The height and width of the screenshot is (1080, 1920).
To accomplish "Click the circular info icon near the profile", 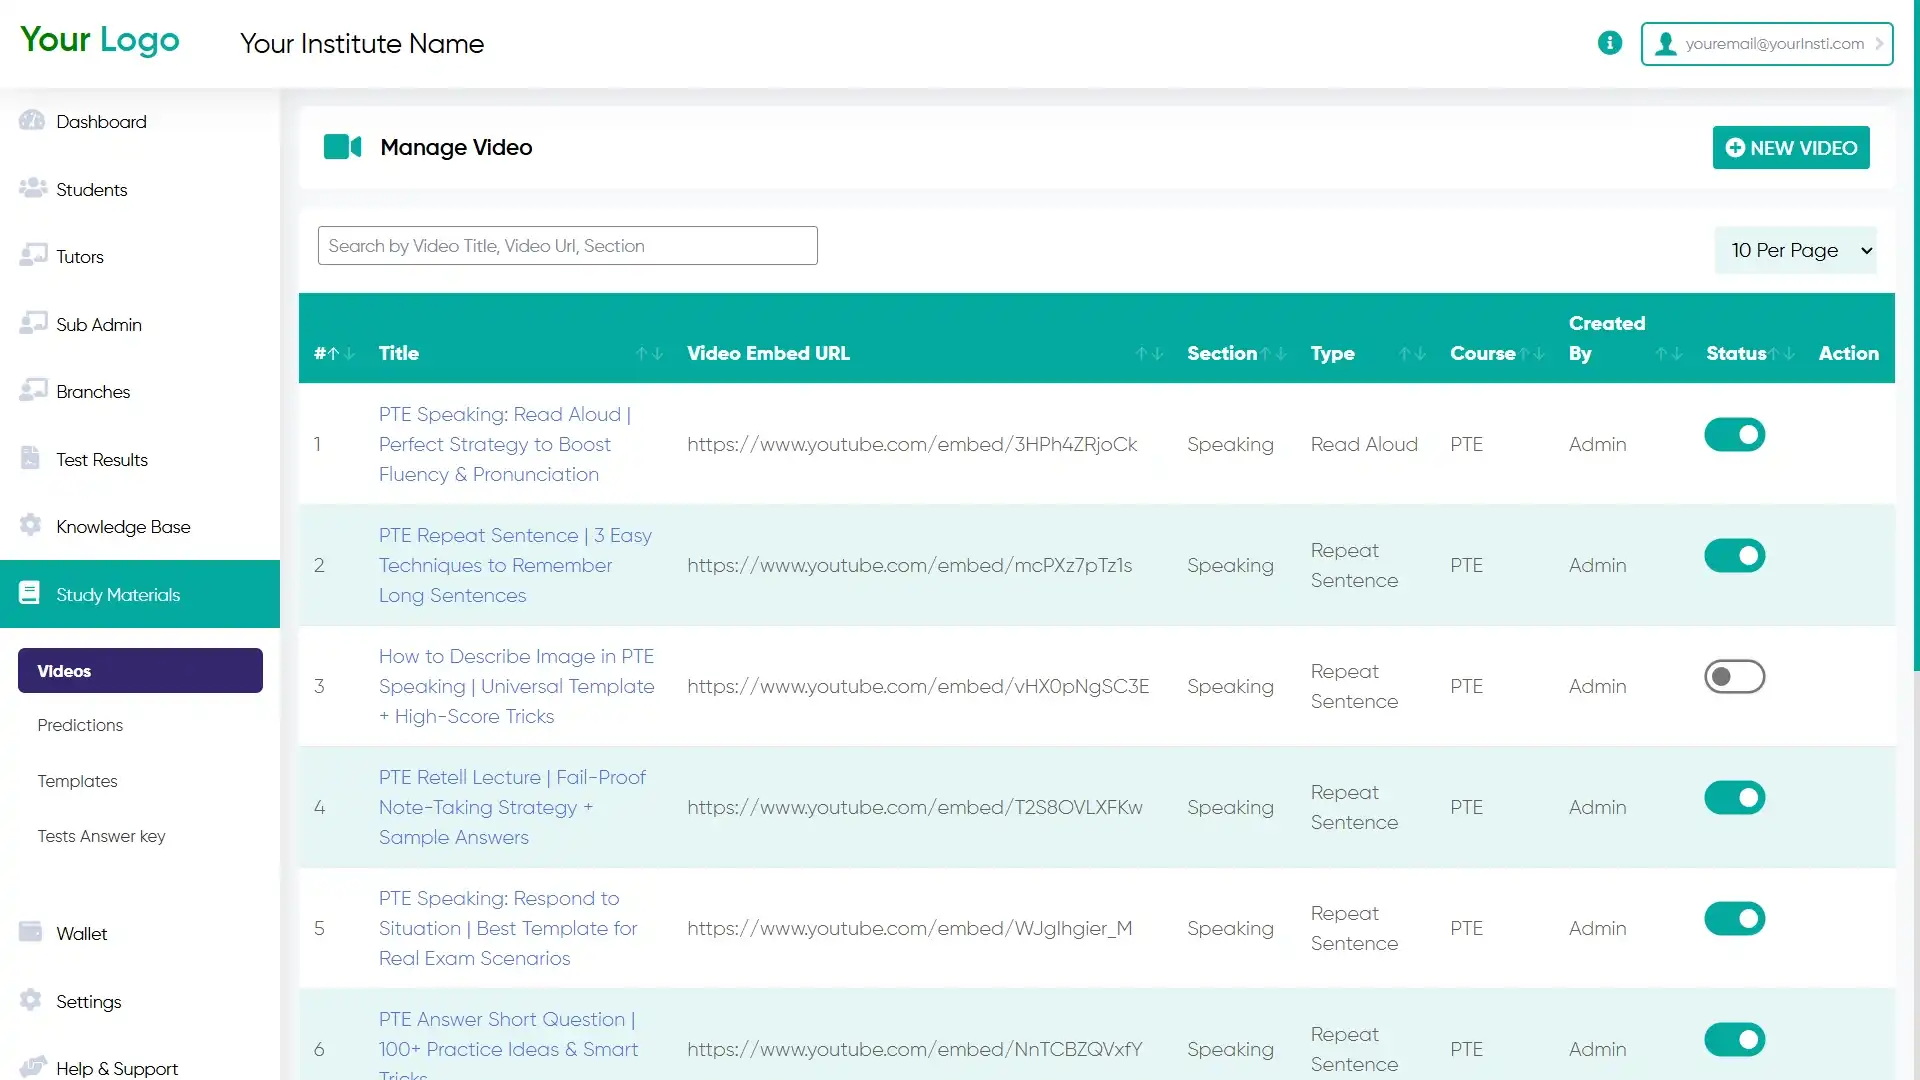I will click(x=1609, y=43).
